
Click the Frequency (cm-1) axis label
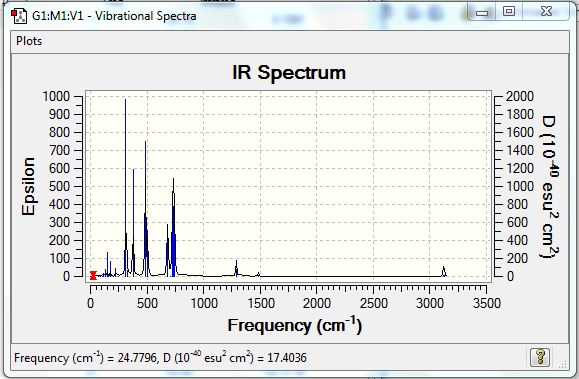[x=295, y=325]
